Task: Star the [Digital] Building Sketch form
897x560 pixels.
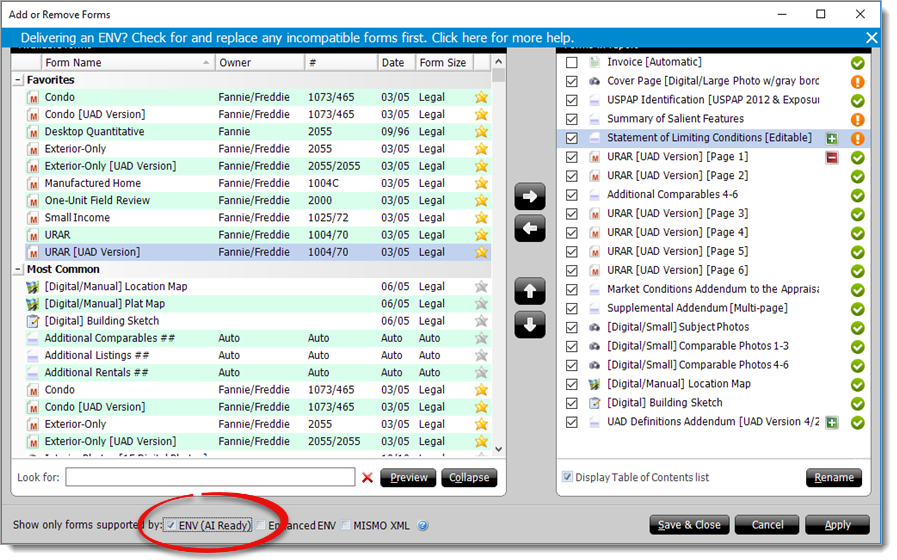Action: pos(481,321)
